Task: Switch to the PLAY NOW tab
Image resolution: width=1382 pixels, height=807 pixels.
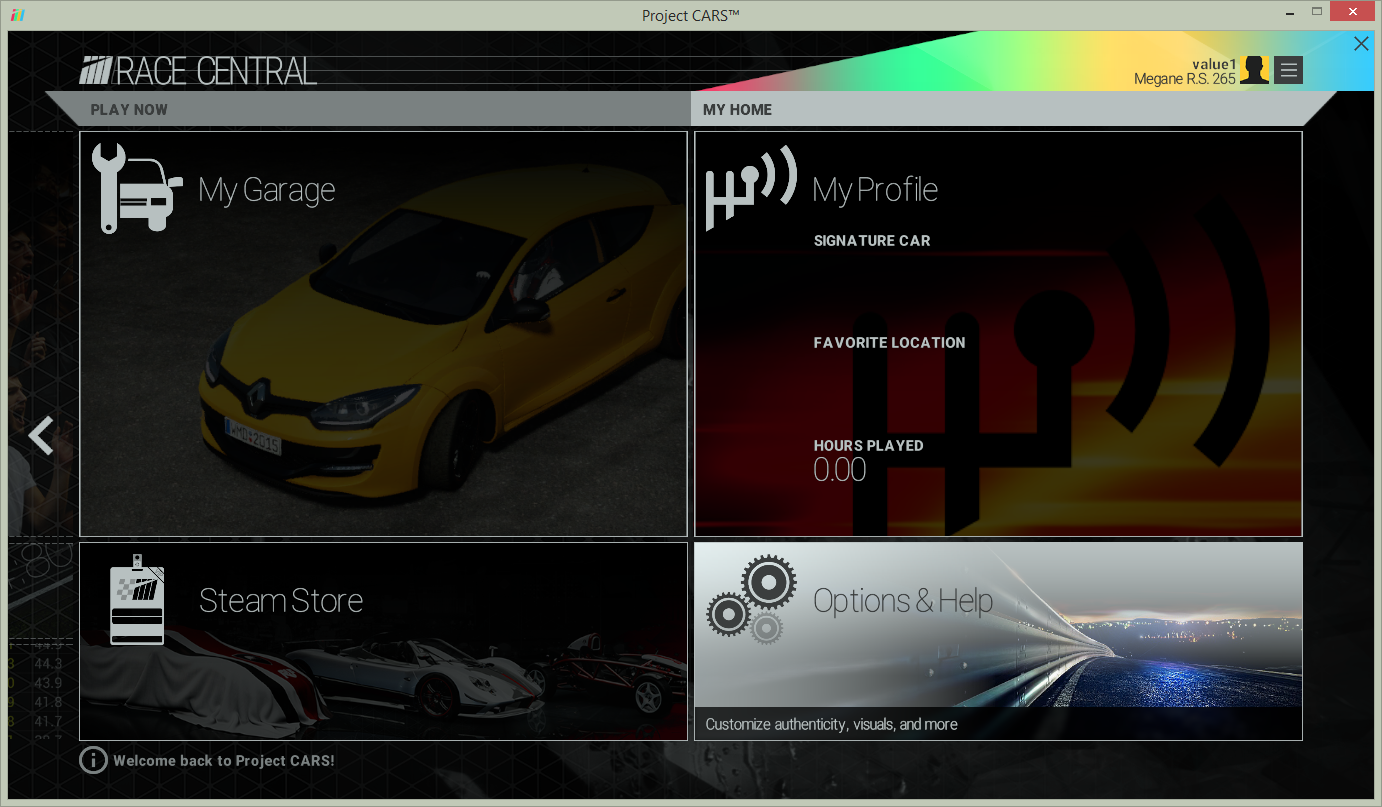Action: point(129,110)
